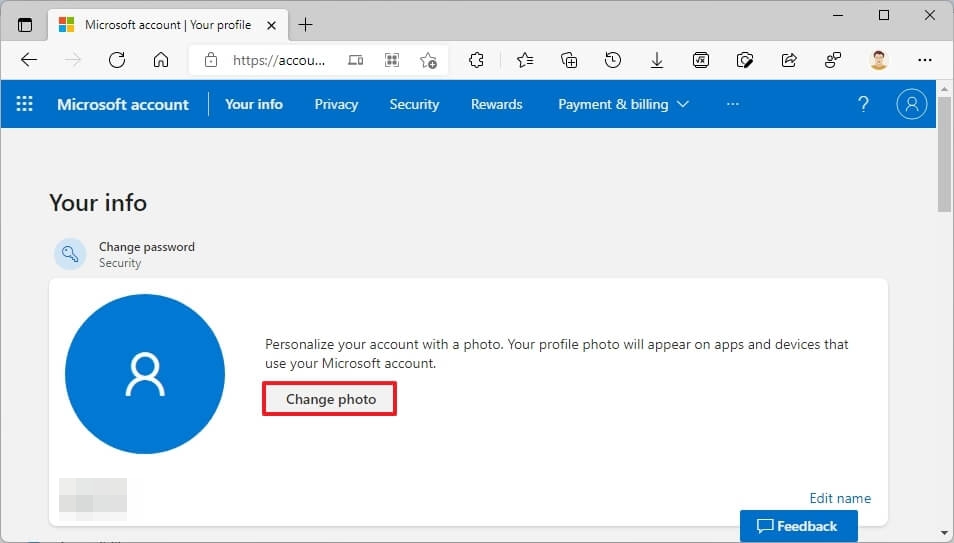Open the Your info navigation item
954x543 pixels.
[254, 104]
